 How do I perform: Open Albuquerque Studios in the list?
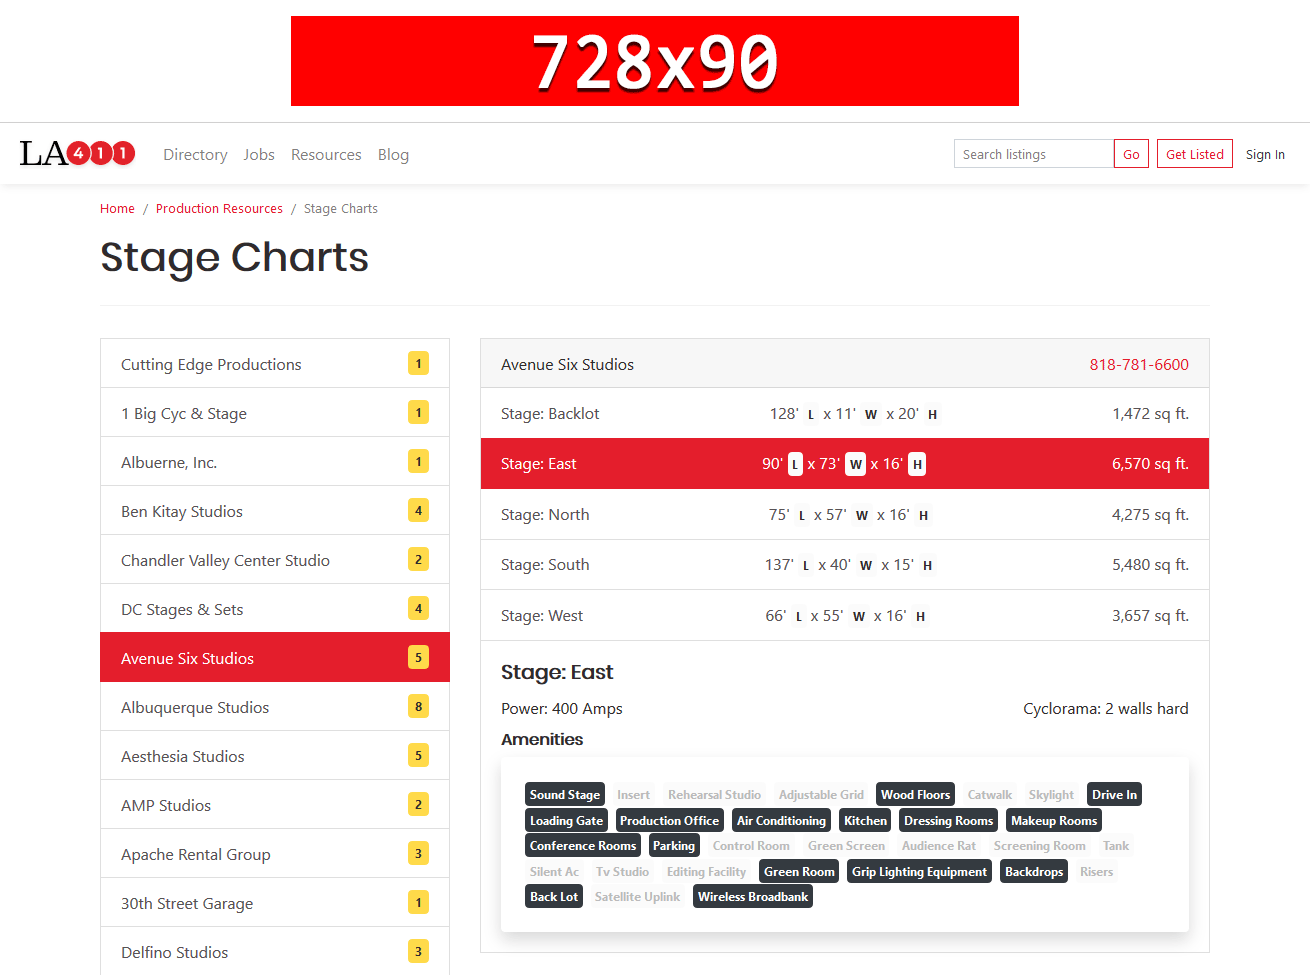point(275,706)
